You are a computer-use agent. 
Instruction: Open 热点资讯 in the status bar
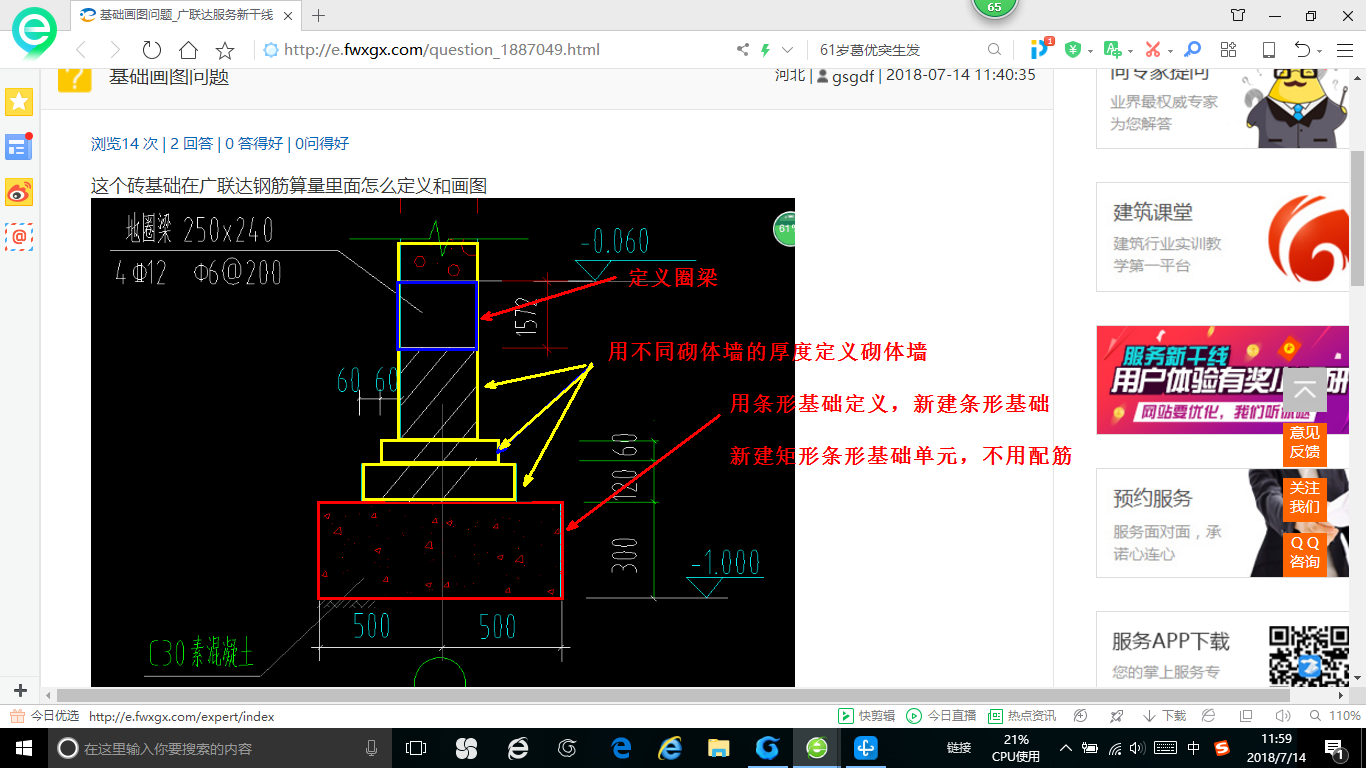[1022, 716]
